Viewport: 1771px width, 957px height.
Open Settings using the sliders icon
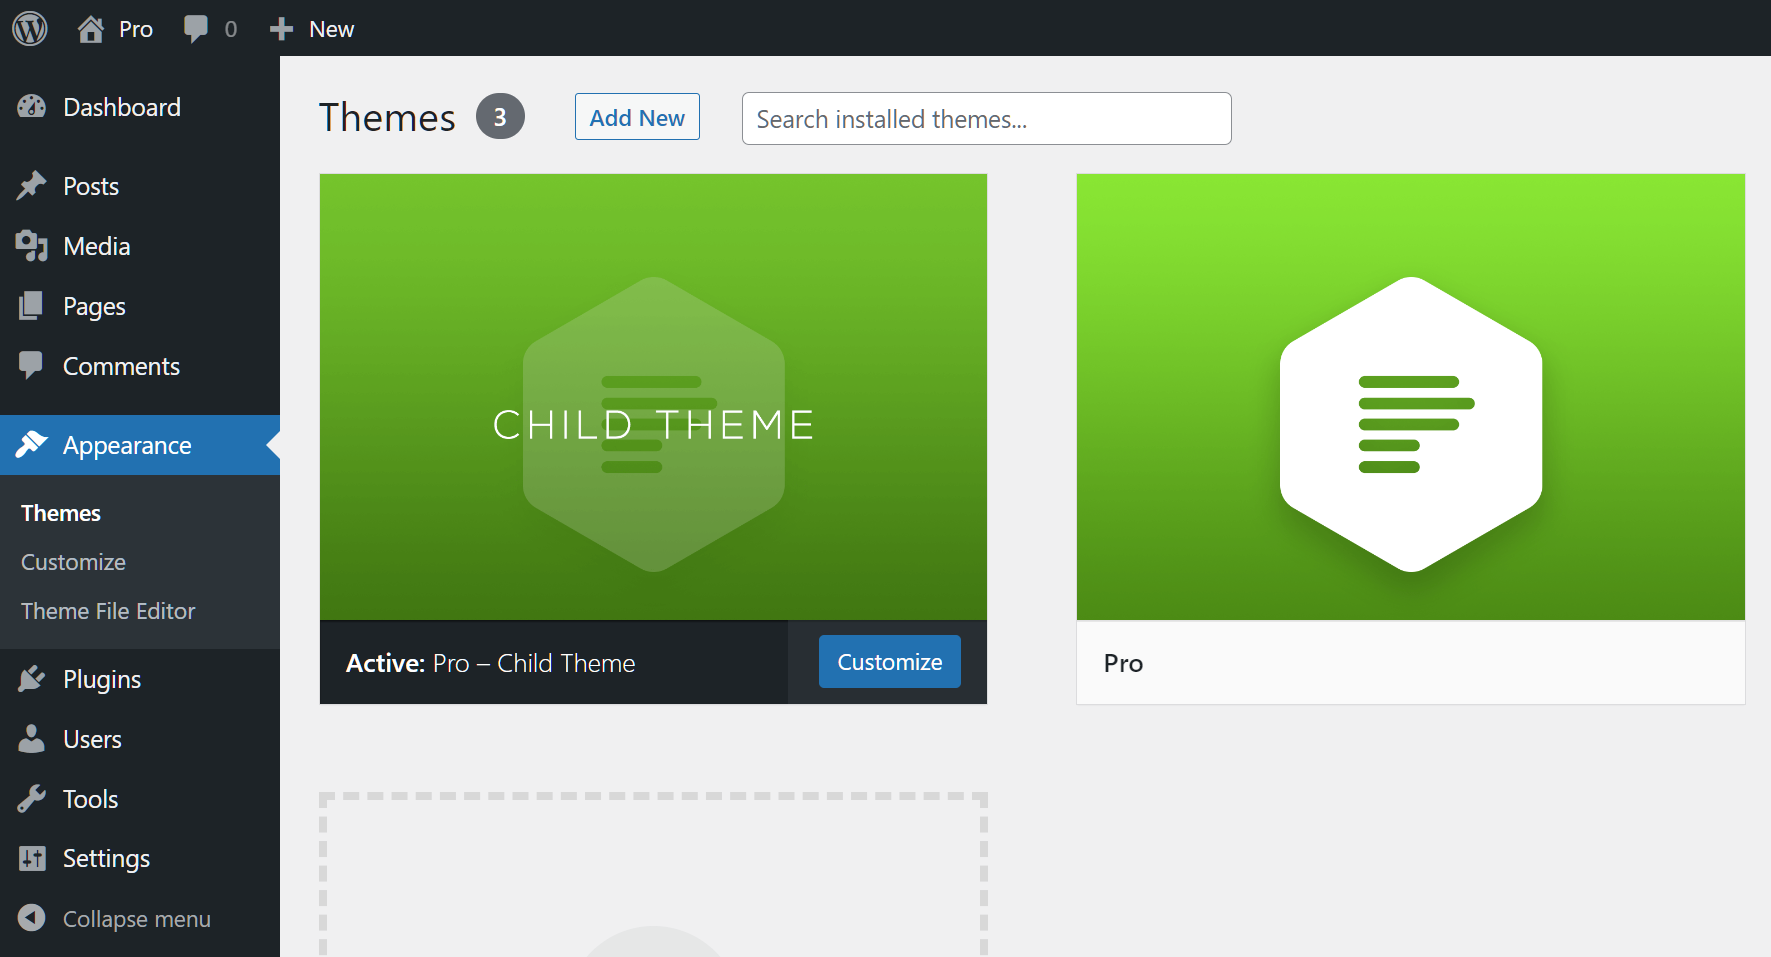33,857
